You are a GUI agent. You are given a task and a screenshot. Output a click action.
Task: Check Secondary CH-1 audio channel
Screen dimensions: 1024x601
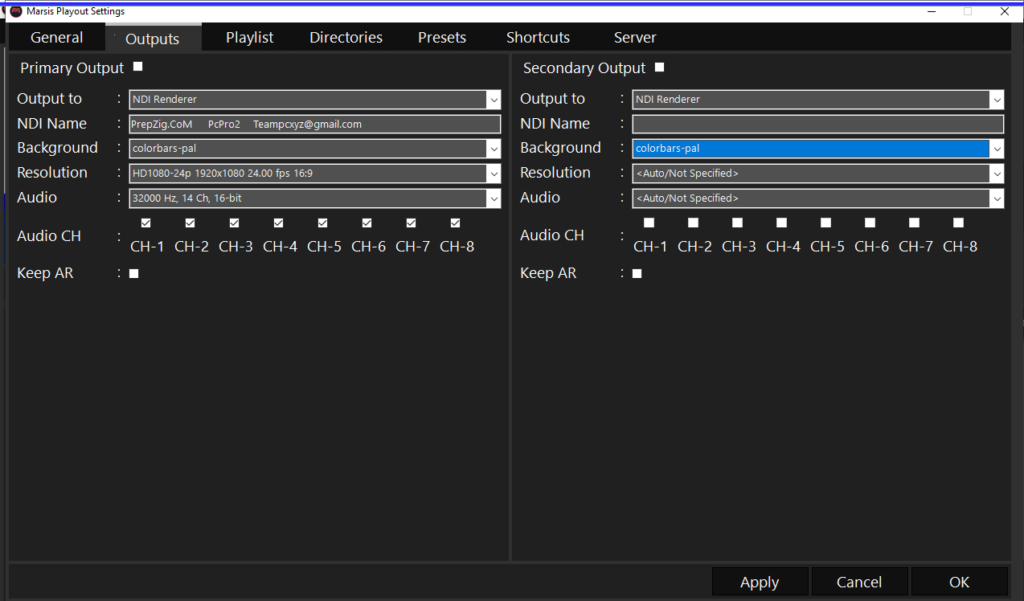pos(649,223)
